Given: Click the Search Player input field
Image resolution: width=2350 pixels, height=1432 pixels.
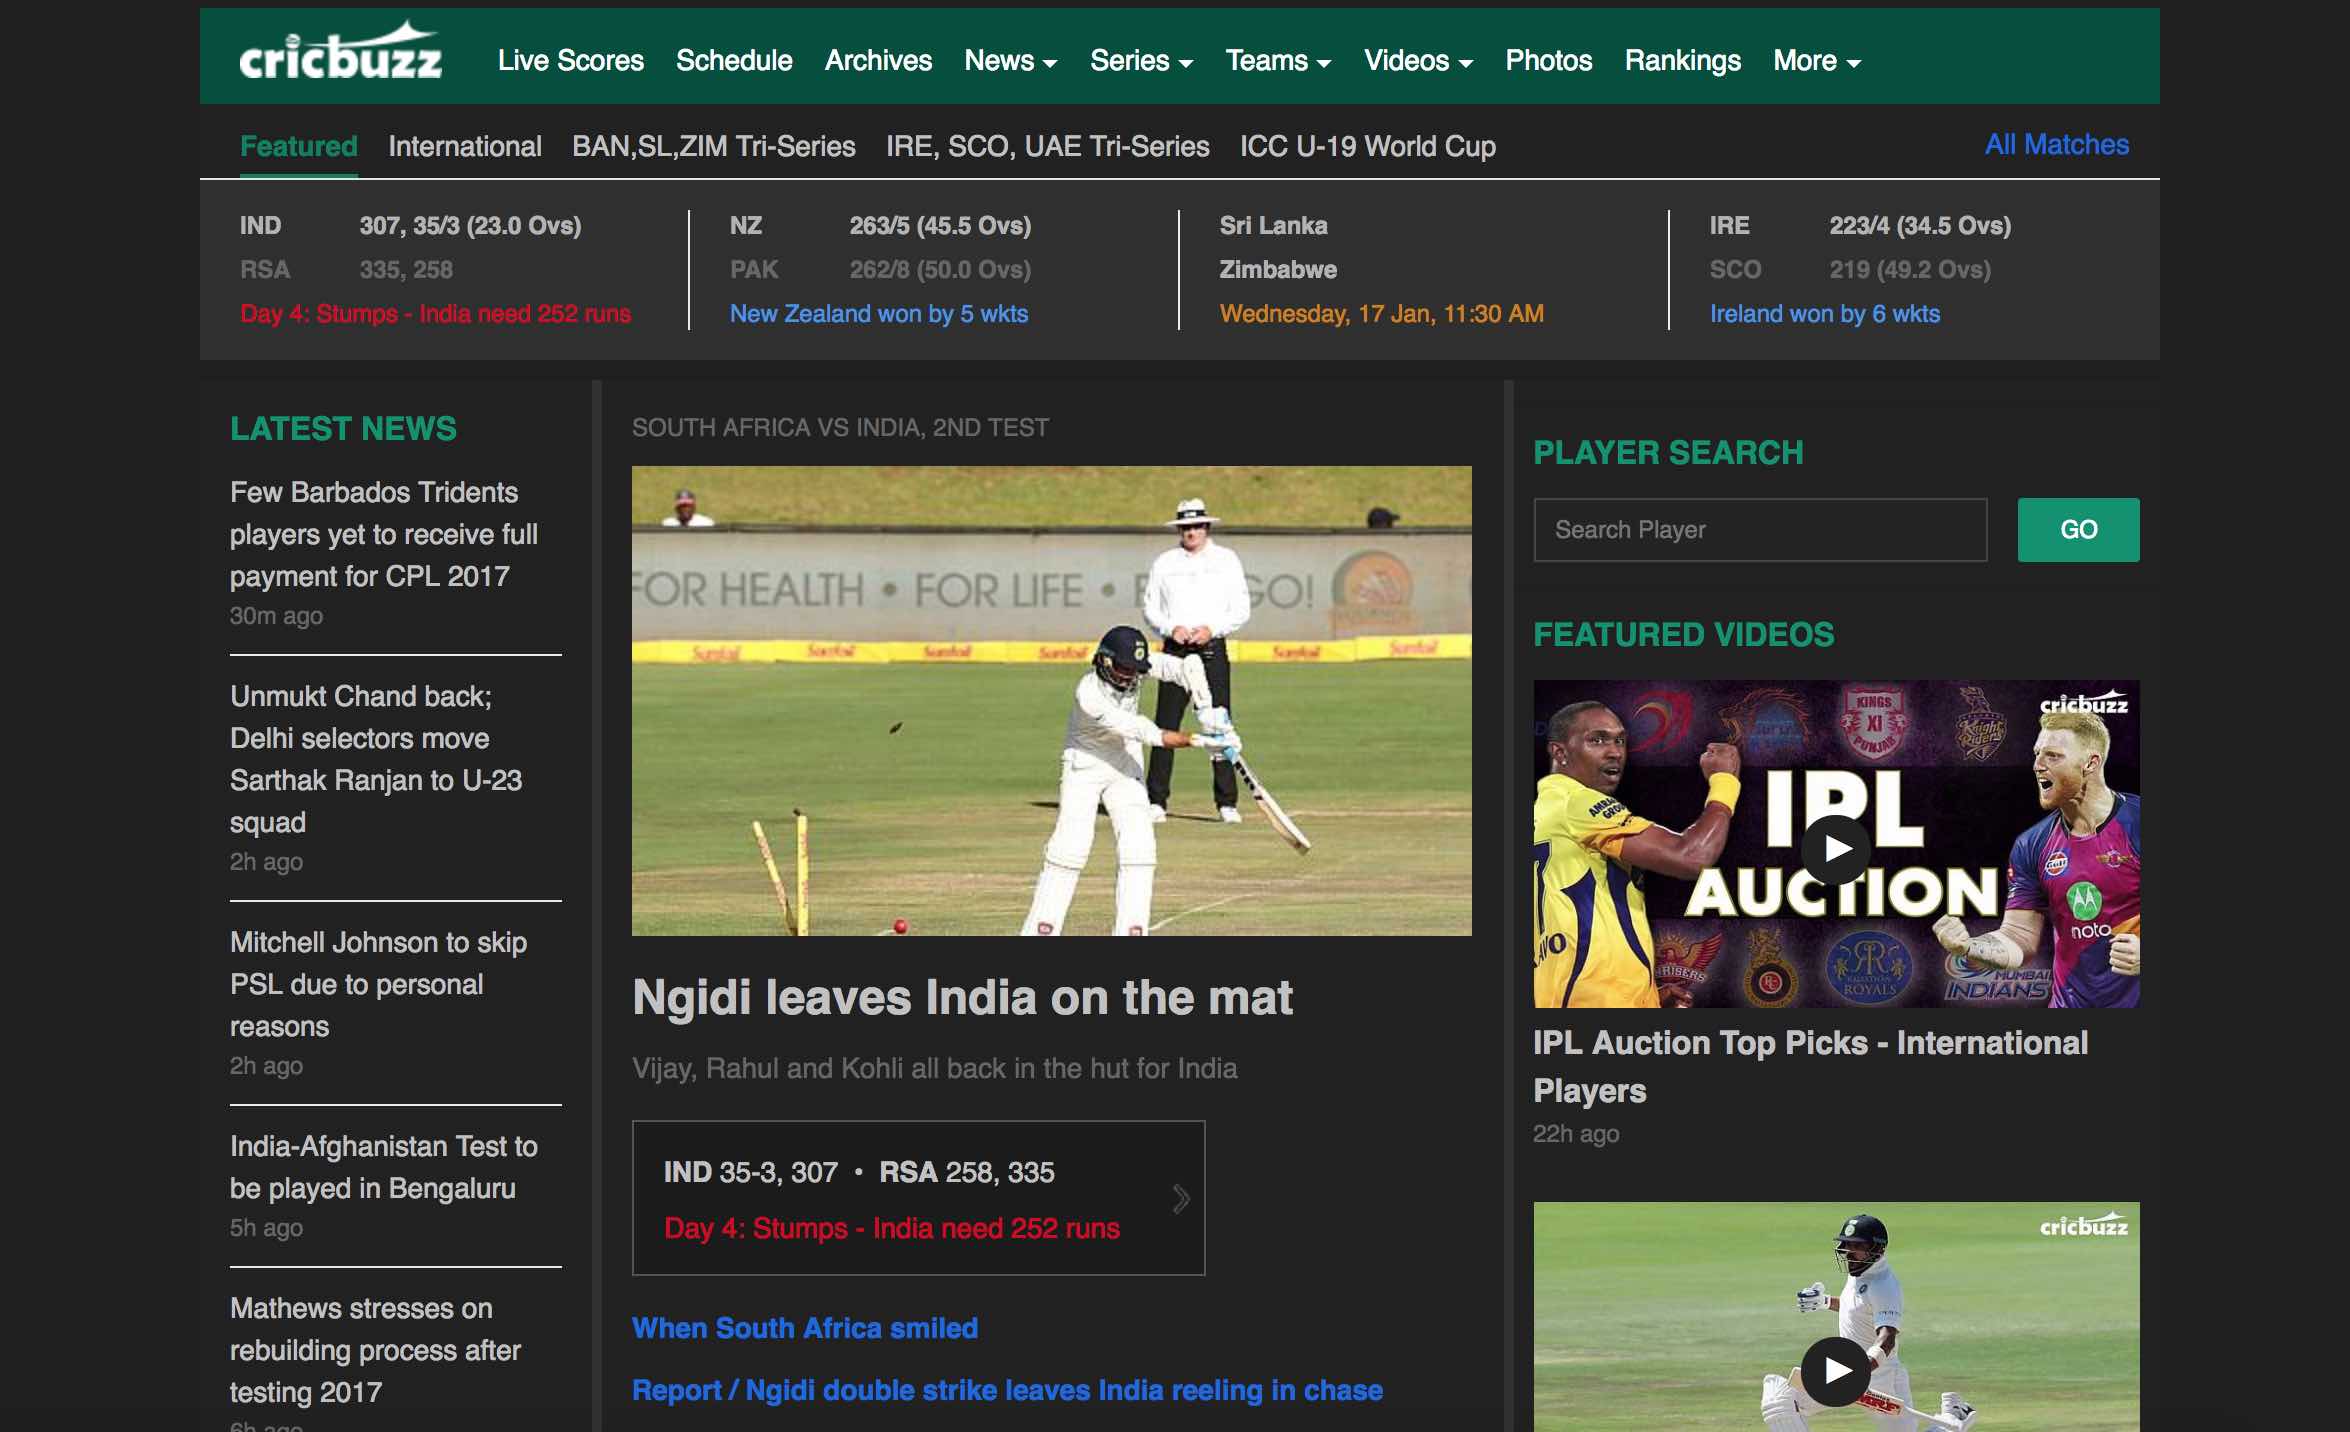Looking at the screenshot, I should point(1760,530).
